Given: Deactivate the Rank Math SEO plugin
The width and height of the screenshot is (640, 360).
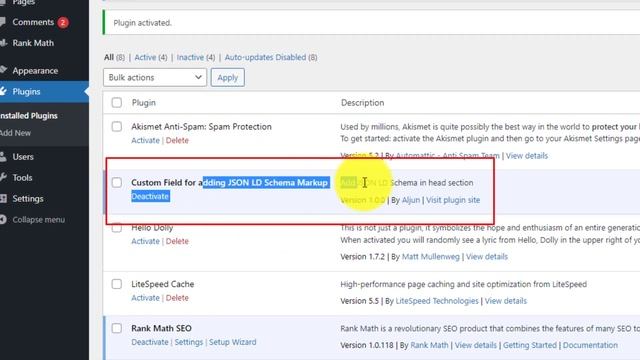Looking at the screenshot, I should [150, 342].
